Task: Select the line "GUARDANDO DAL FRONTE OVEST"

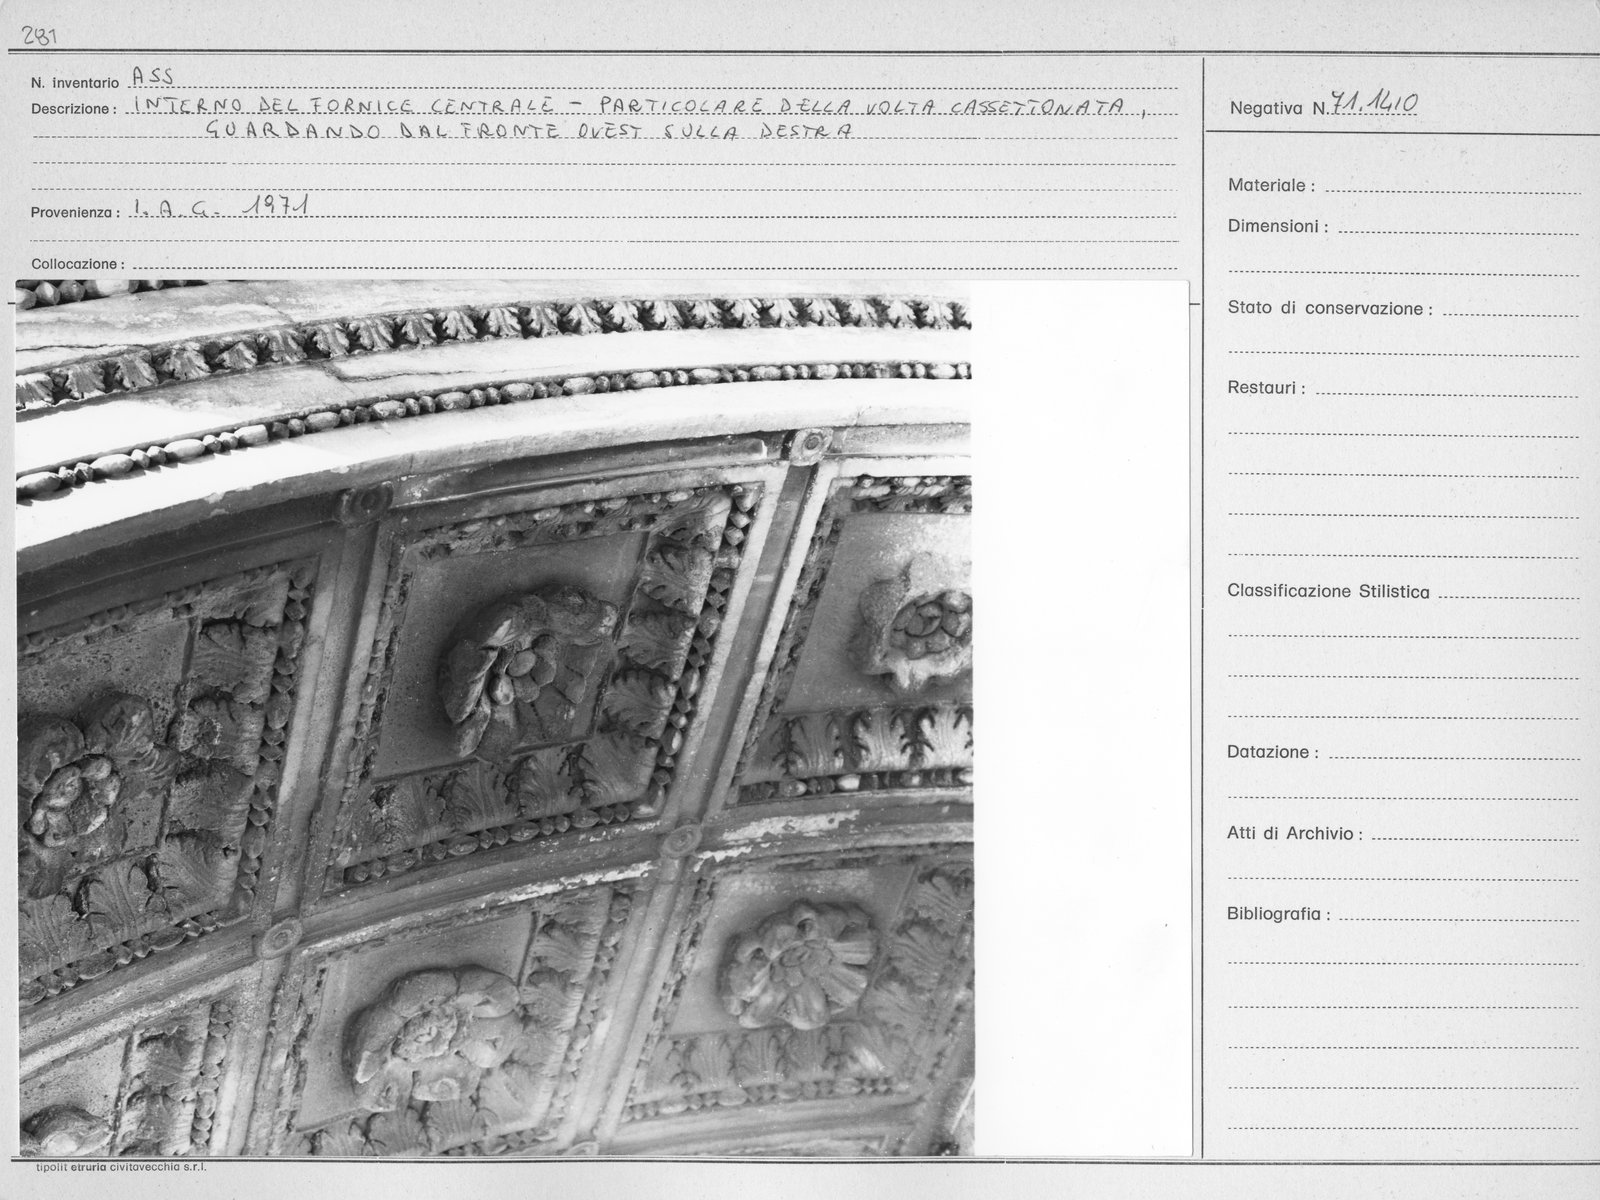Action: coord(527,131)
